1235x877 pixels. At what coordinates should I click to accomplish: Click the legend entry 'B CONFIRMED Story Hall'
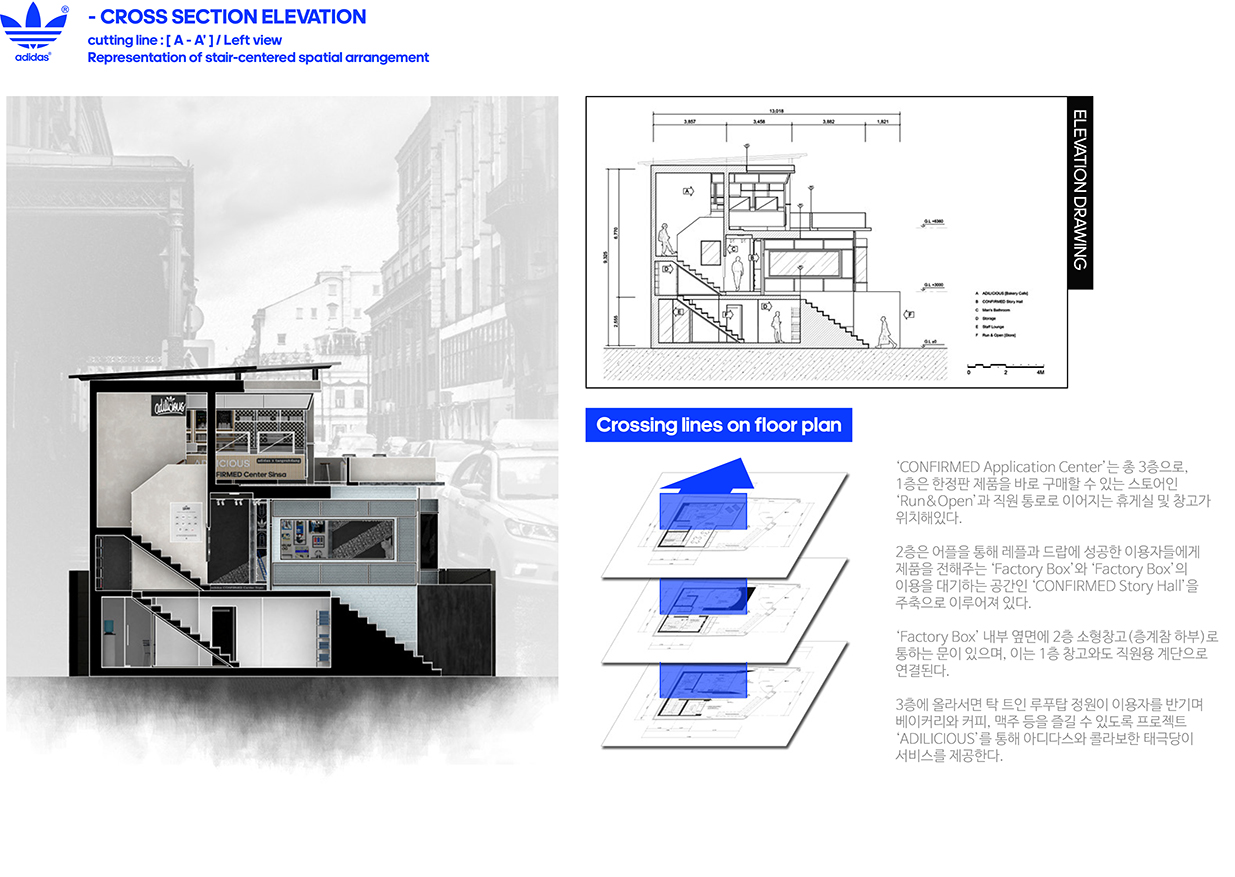[998, 301]
